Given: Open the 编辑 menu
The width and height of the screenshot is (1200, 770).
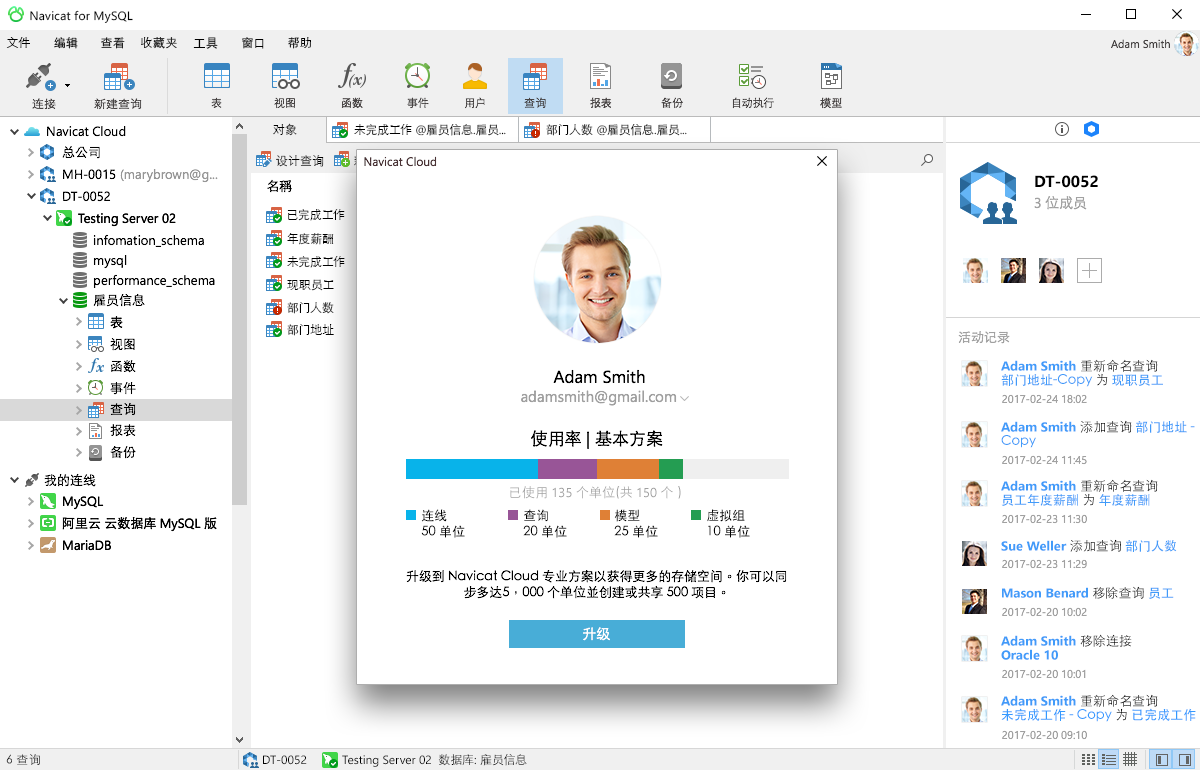Looking at the screenshot, I should (x=66, y=43).
